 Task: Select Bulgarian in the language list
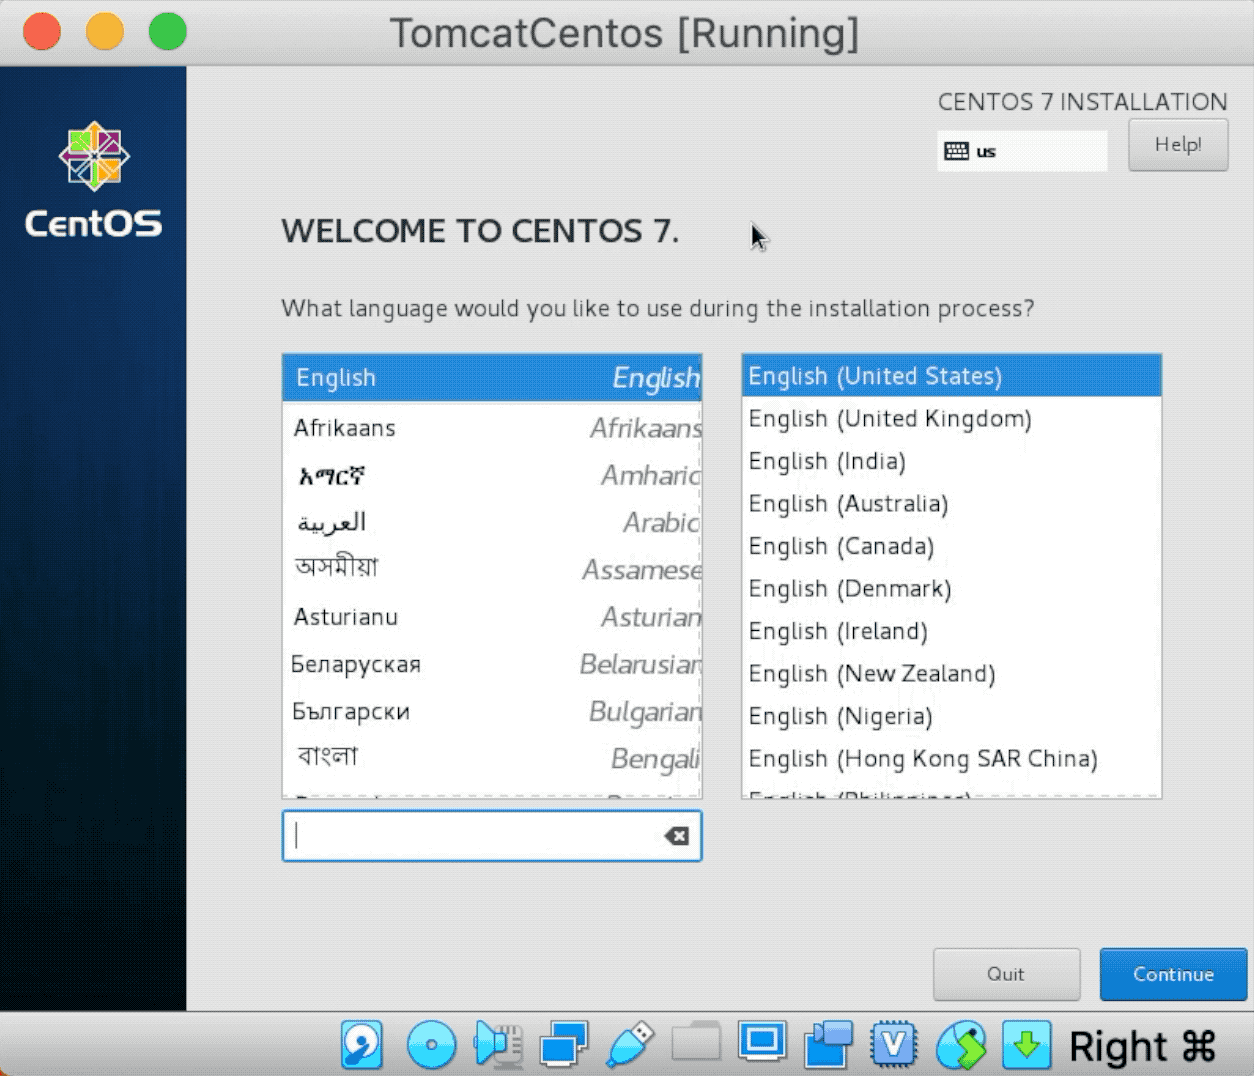(492, 711)
